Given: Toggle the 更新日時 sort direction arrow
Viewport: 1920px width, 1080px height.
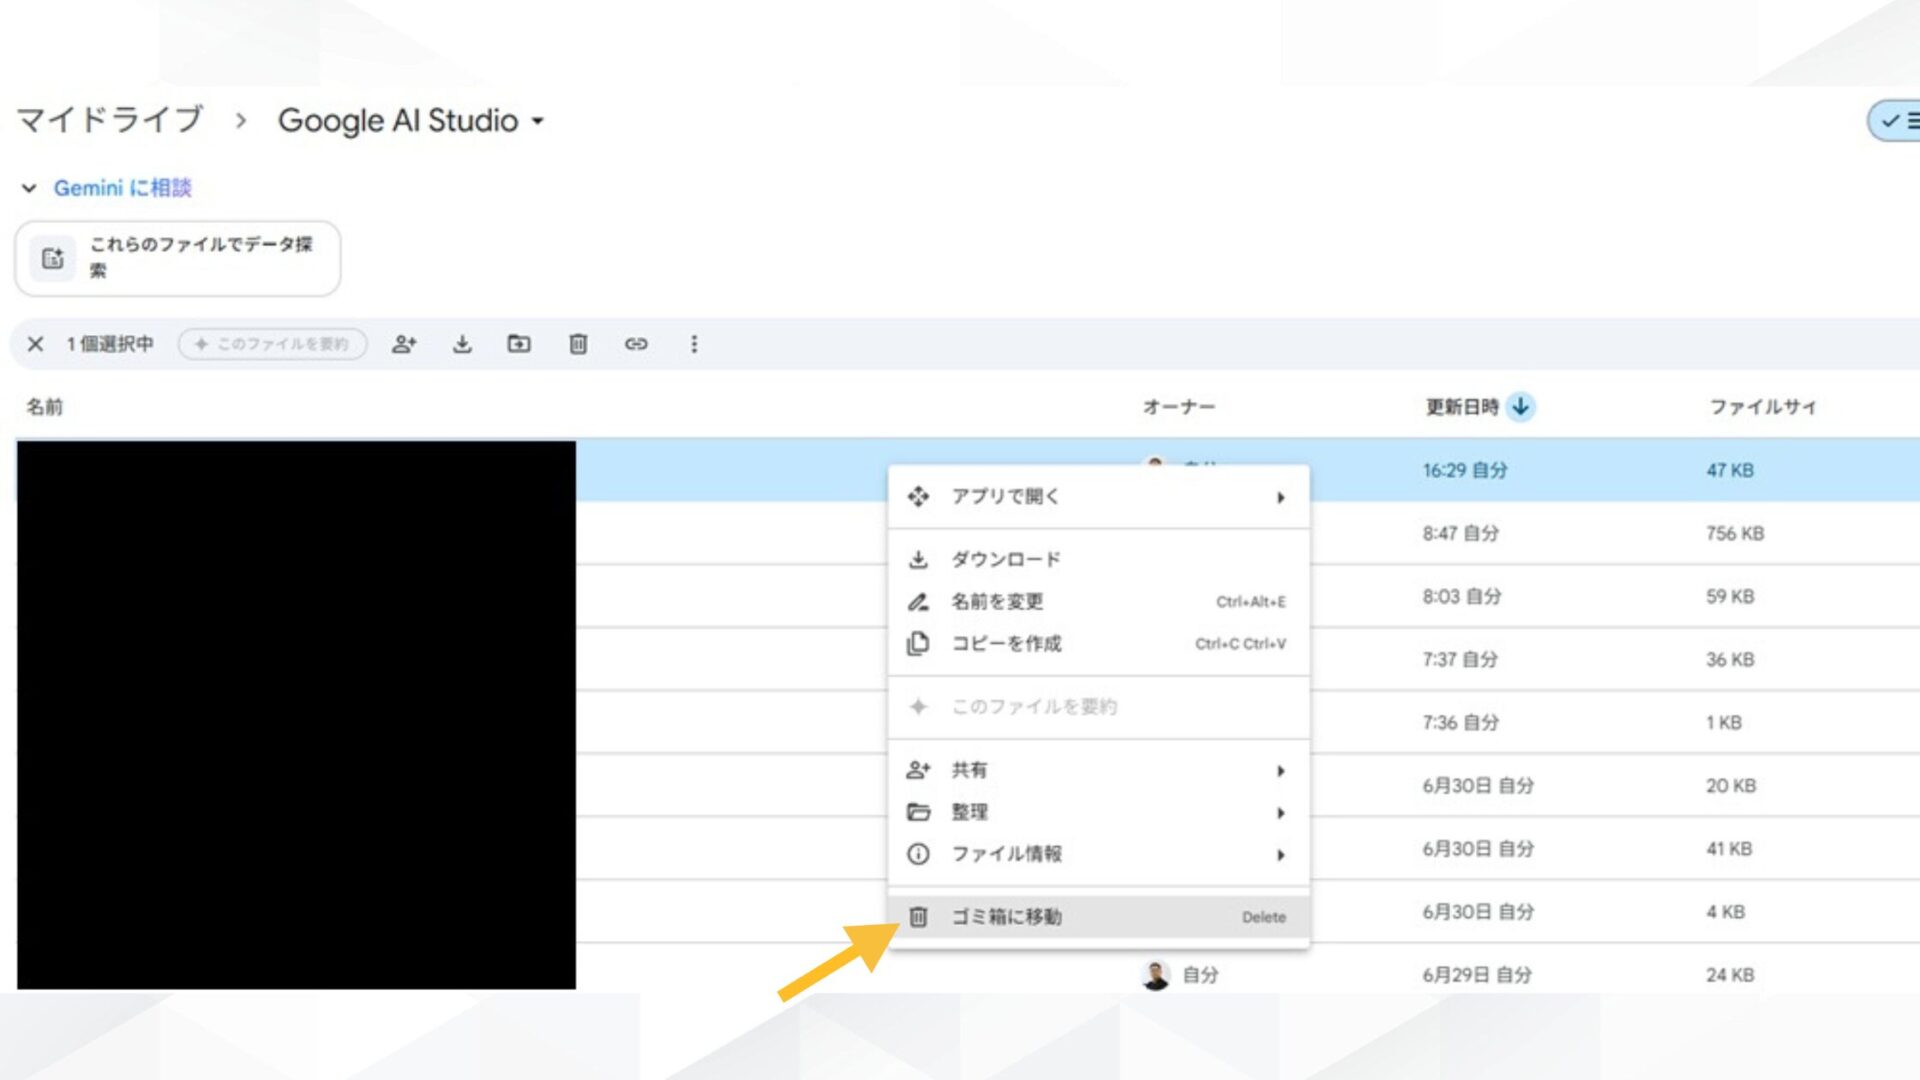Looking at the screenshot, I should (1521, 407).
